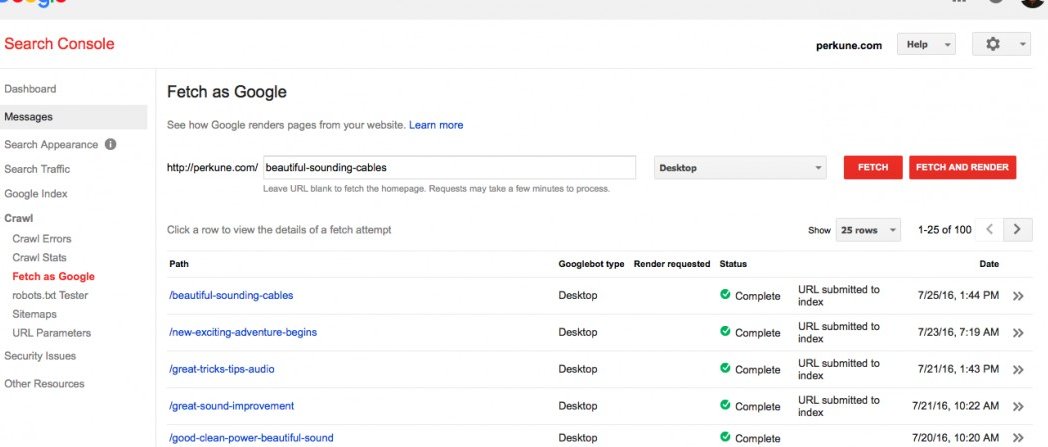Screen dimensions: 1048x447
Task: Click the Path column header
Action: coord(178,264)
